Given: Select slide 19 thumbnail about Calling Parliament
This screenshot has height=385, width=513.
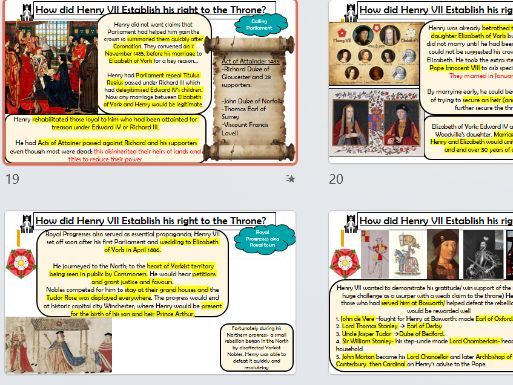Looking at the screenshot, I should 150,82.
